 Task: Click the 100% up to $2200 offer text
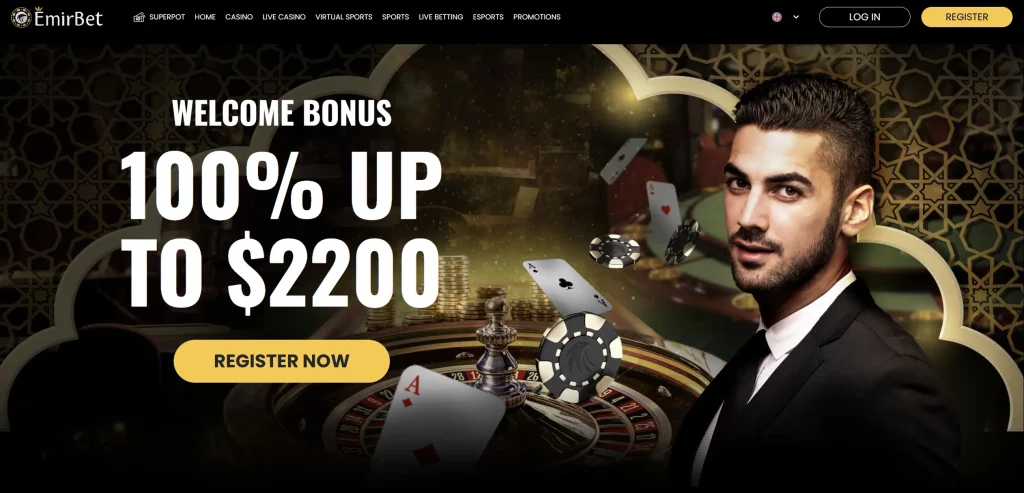pyautogui.click(x=281, y=231)
